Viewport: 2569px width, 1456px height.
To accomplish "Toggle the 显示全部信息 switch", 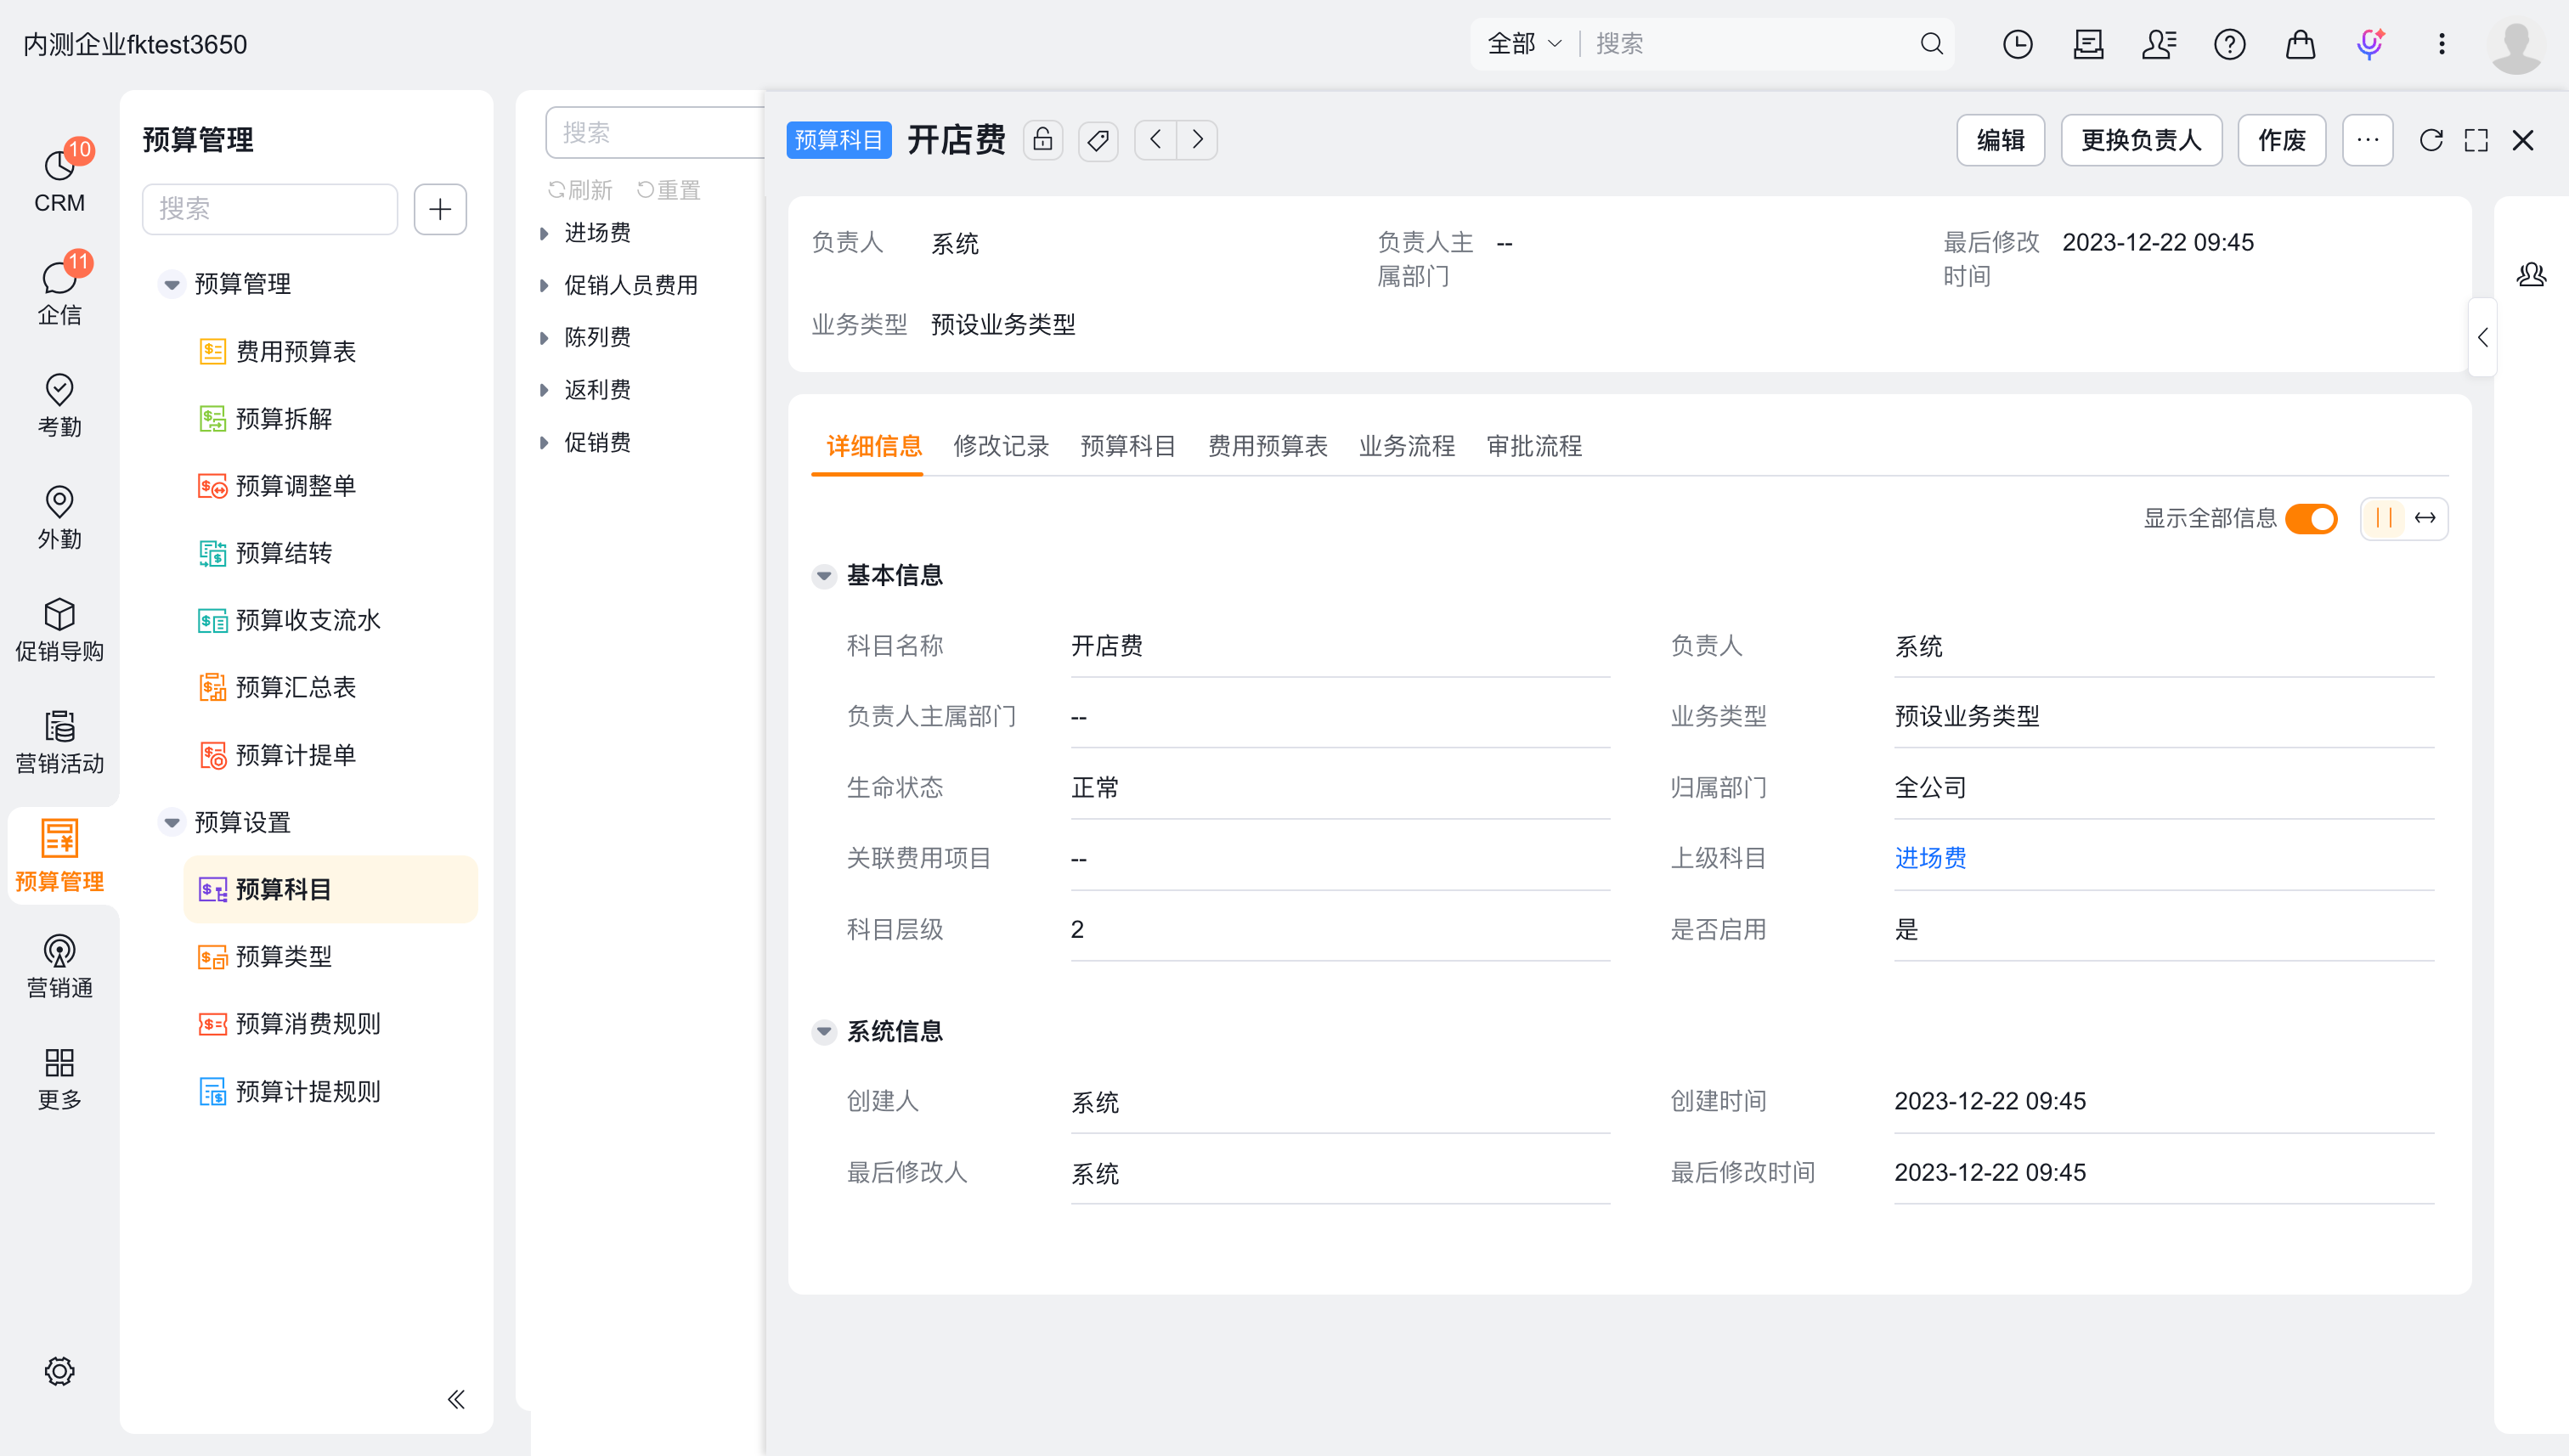I will (x=2311, y=519).
